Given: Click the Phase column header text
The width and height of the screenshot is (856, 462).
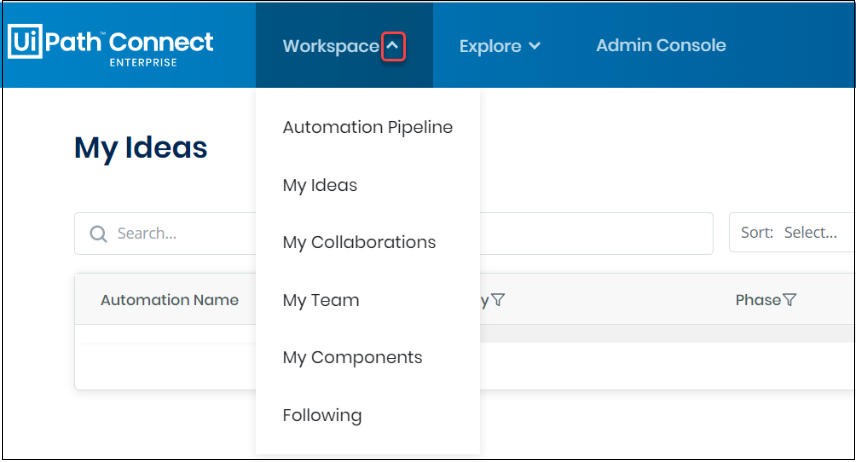Looking at the screenshot, I should click(757, 300).
